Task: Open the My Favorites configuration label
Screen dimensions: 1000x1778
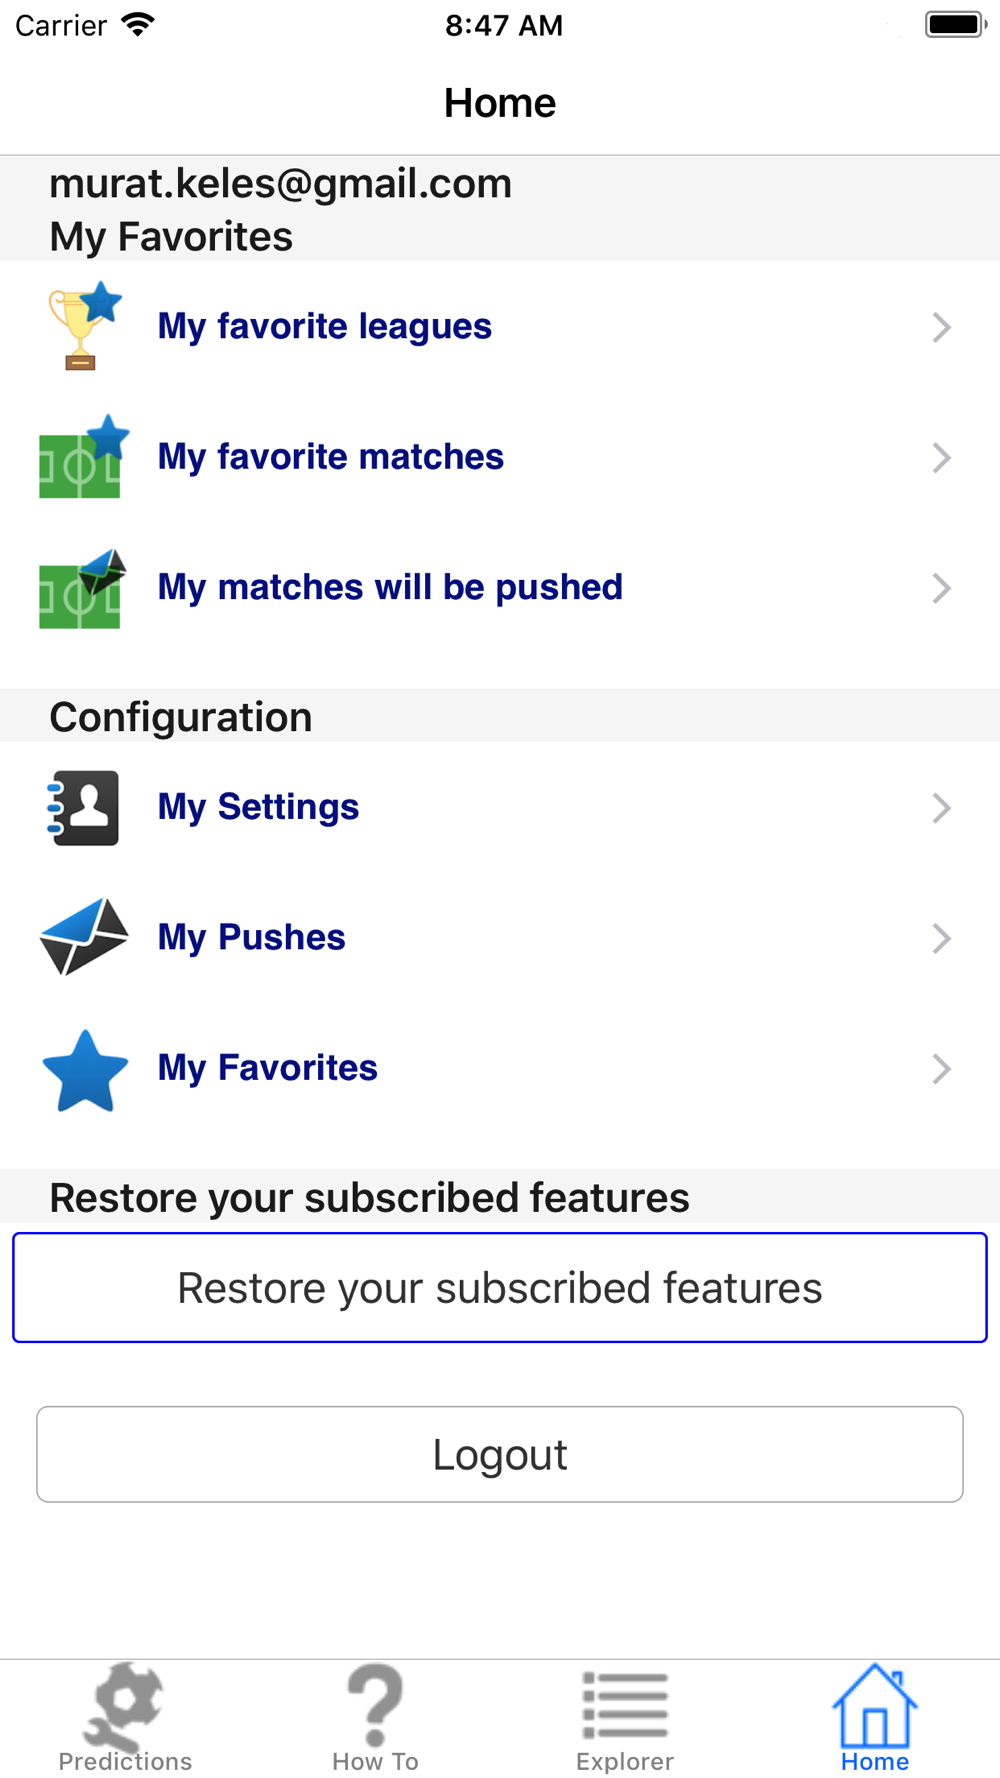Action: 268,1068
